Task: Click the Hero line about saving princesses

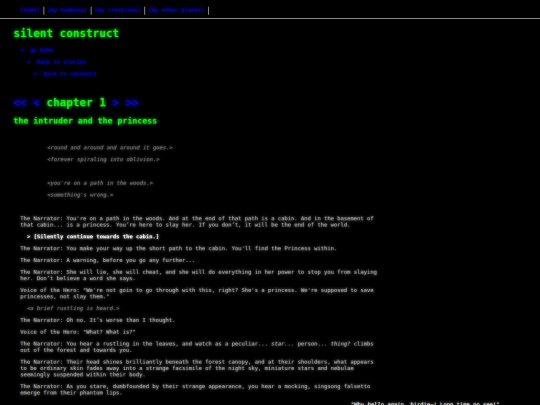Action: 197,293
